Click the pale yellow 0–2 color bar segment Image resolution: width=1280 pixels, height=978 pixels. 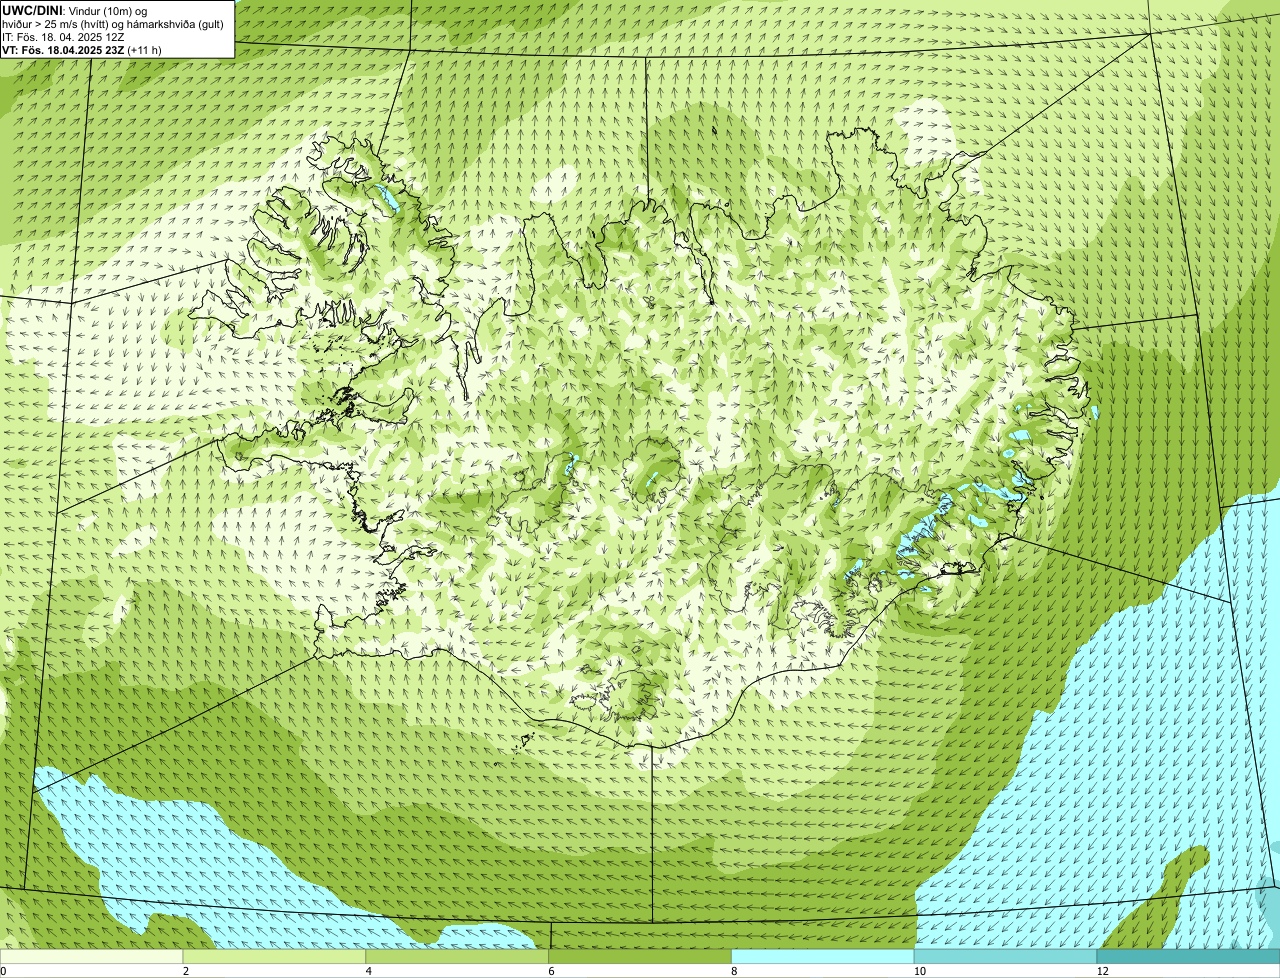pyautogui.click(x=92, y=956)
